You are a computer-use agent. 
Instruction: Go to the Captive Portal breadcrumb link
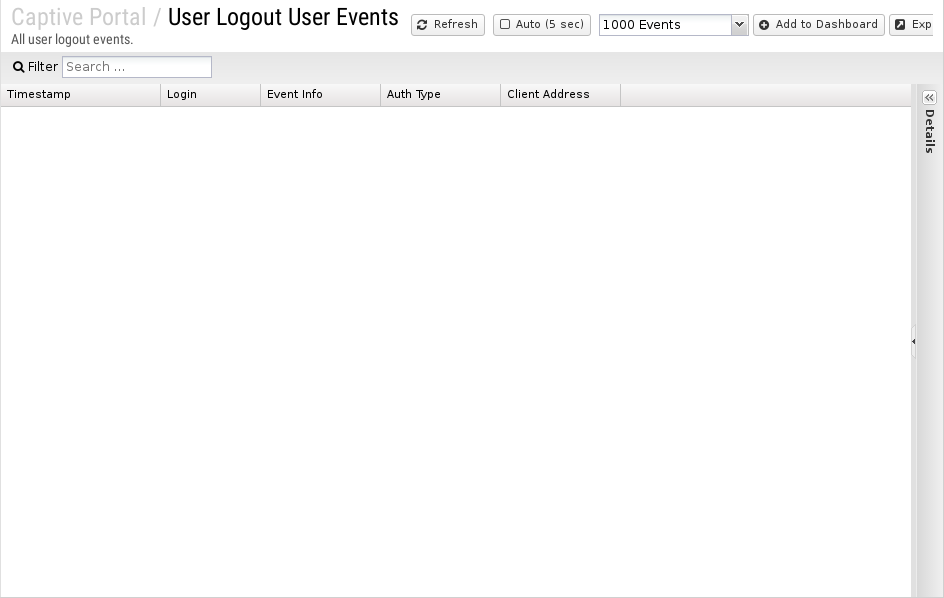(x=79, y=17)
